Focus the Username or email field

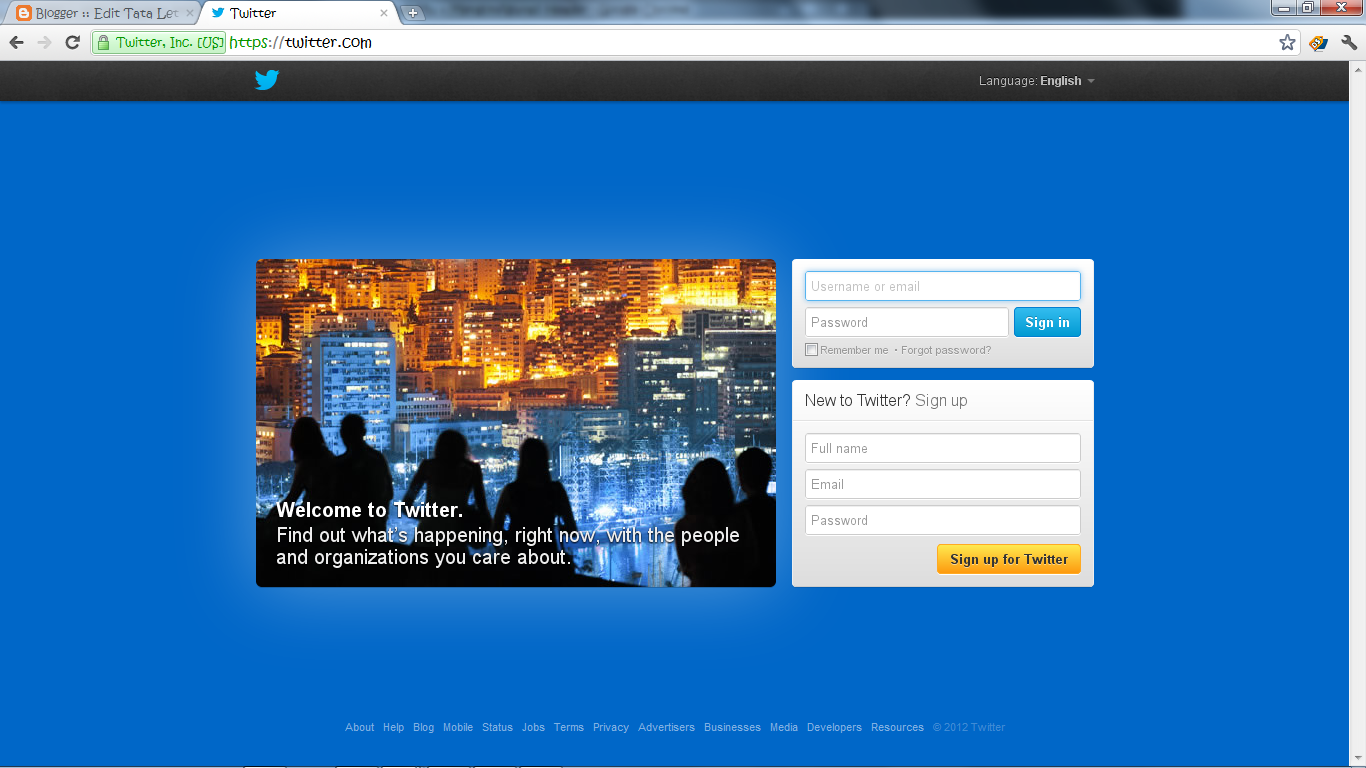(x=943, y=286)
